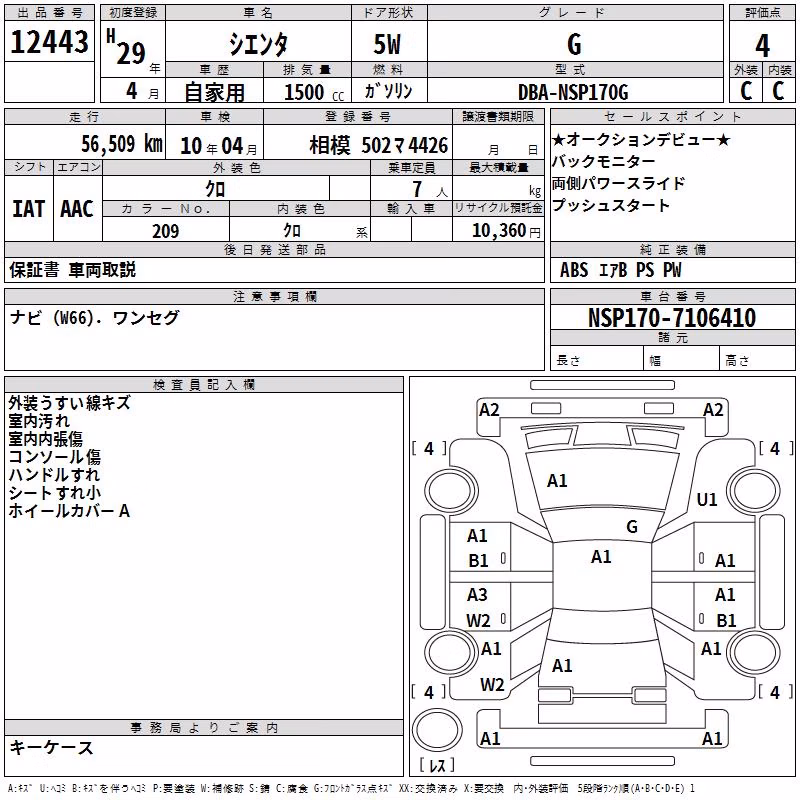Click the C grade under 内装
800x800 pixels.
pyautogui.click(x=778, y=90)
